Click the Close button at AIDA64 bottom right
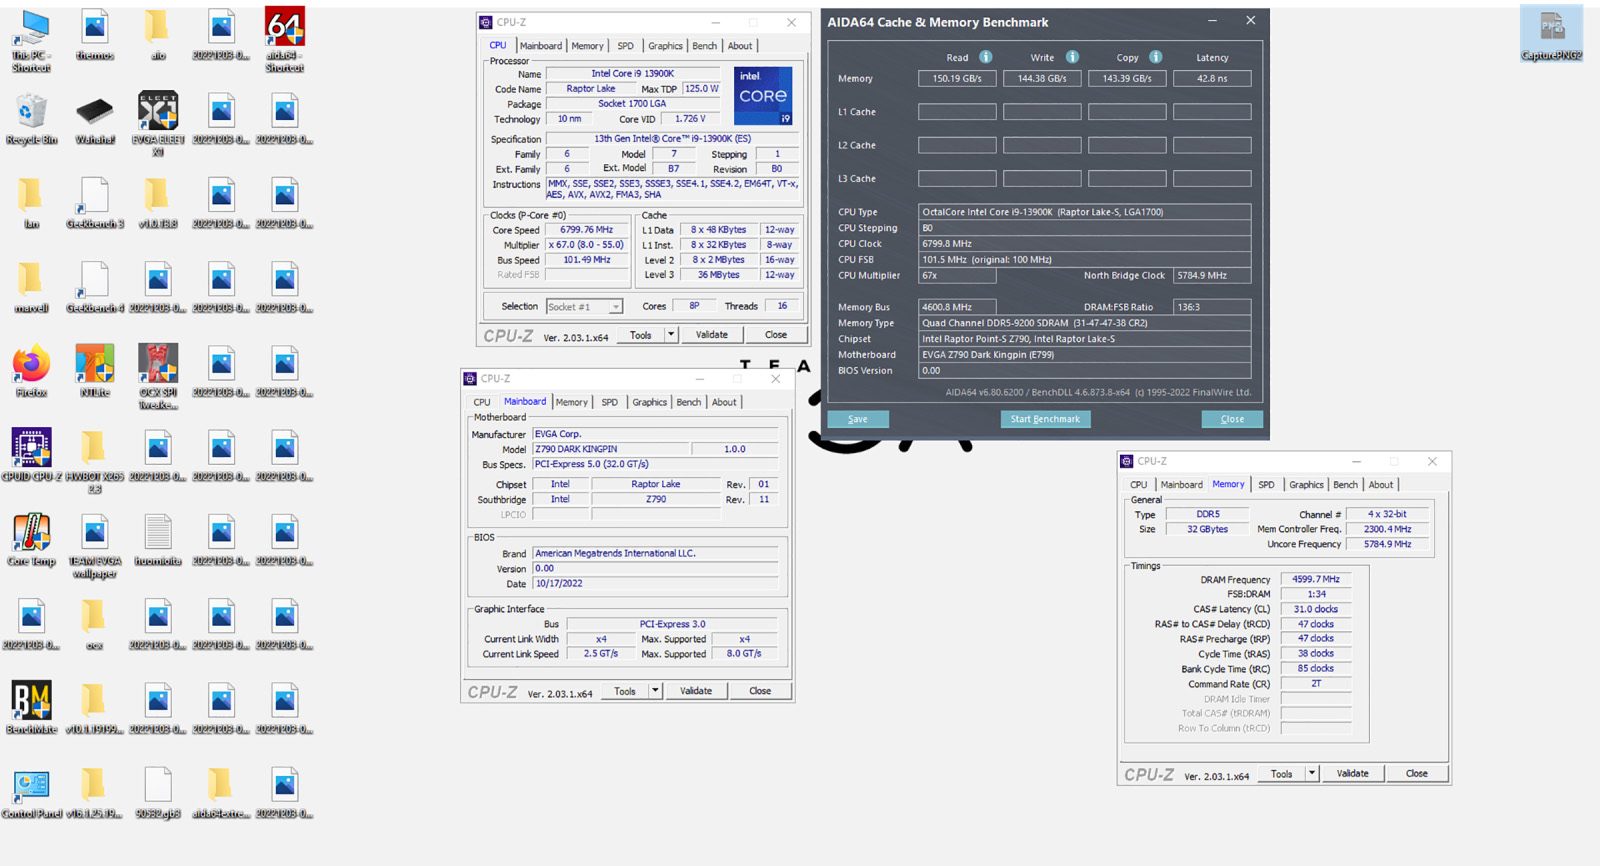The width and height of the screenshot is (1600, 866). pyautogui.click(x=1232, y=419)
